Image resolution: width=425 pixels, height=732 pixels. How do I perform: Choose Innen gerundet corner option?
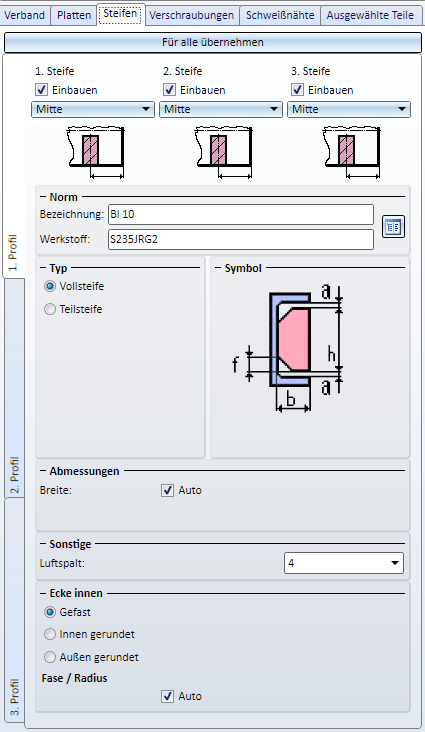tap(50, 634)
